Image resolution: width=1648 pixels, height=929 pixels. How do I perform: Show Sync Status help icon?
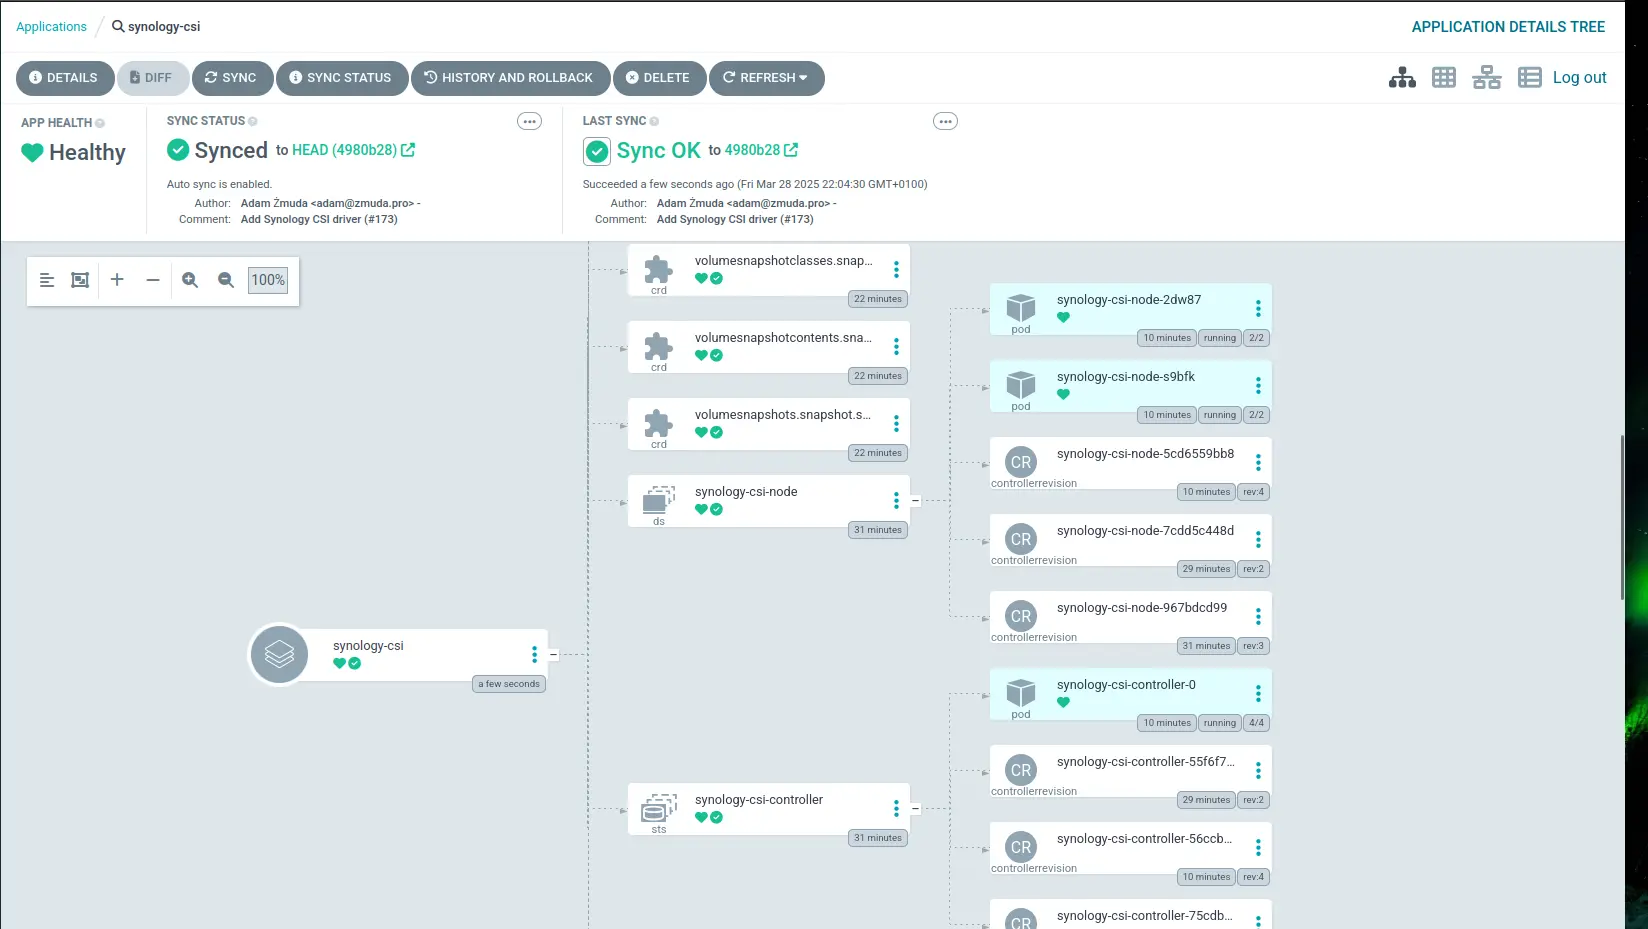253,121
